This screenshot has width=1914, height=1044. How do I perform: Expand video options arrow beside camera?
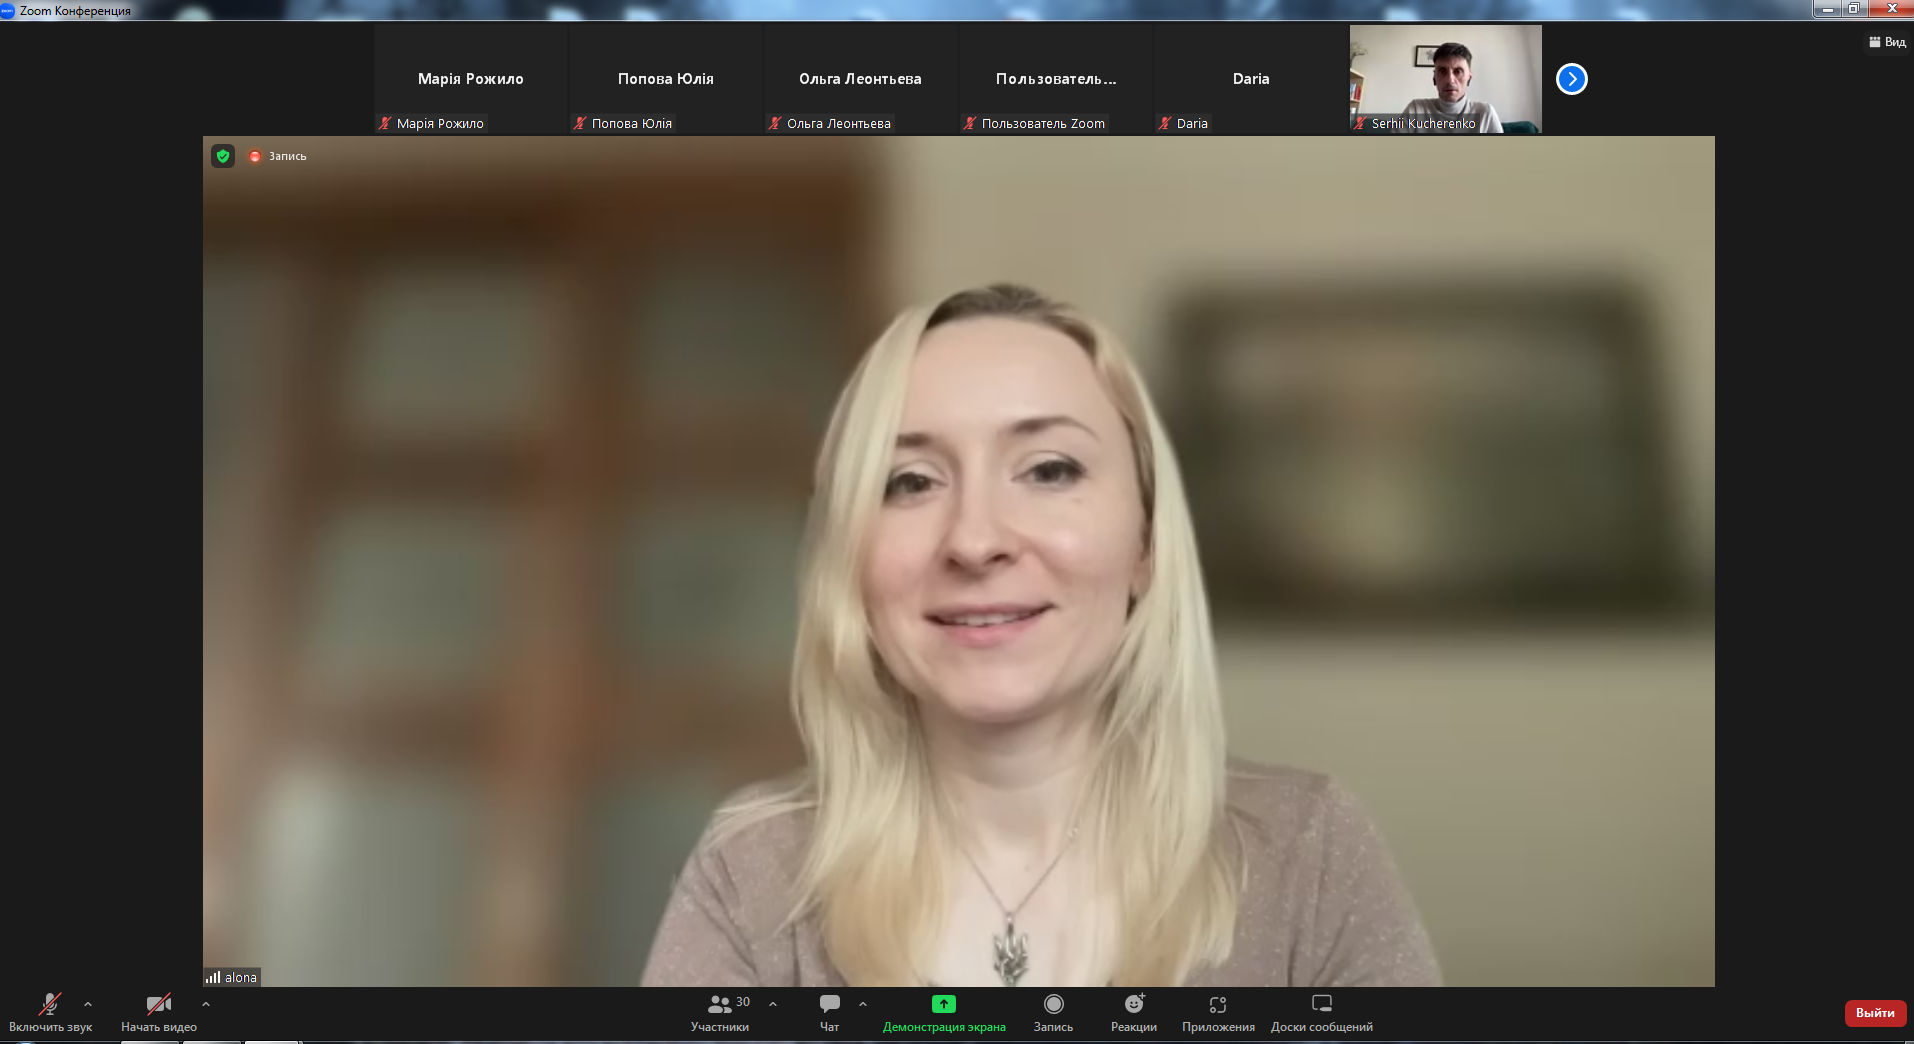(206, 1004)
